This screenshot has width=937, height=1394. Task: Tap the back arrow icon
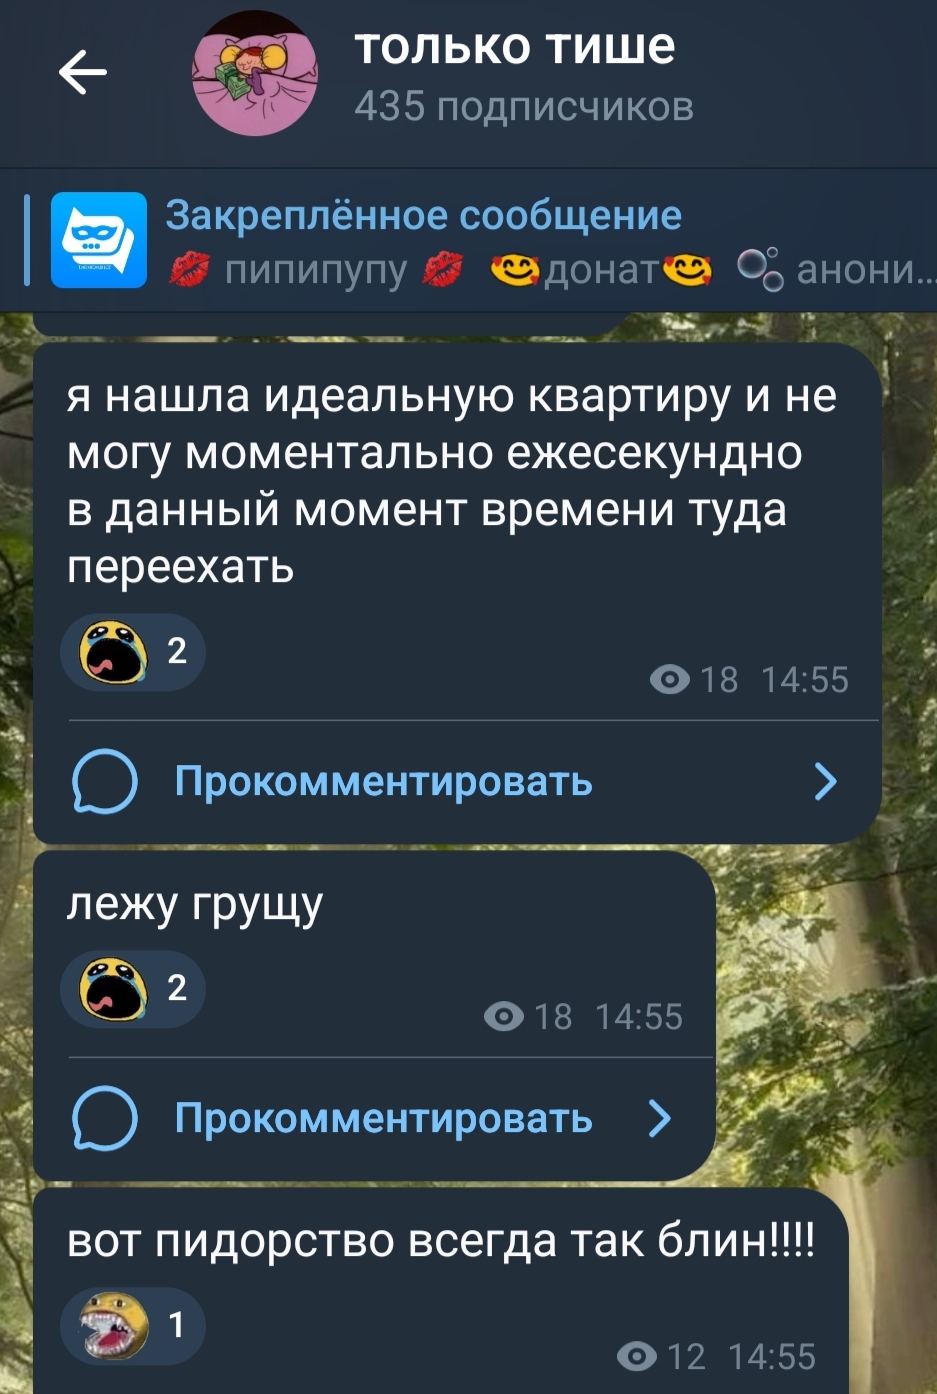click(82, 71)
